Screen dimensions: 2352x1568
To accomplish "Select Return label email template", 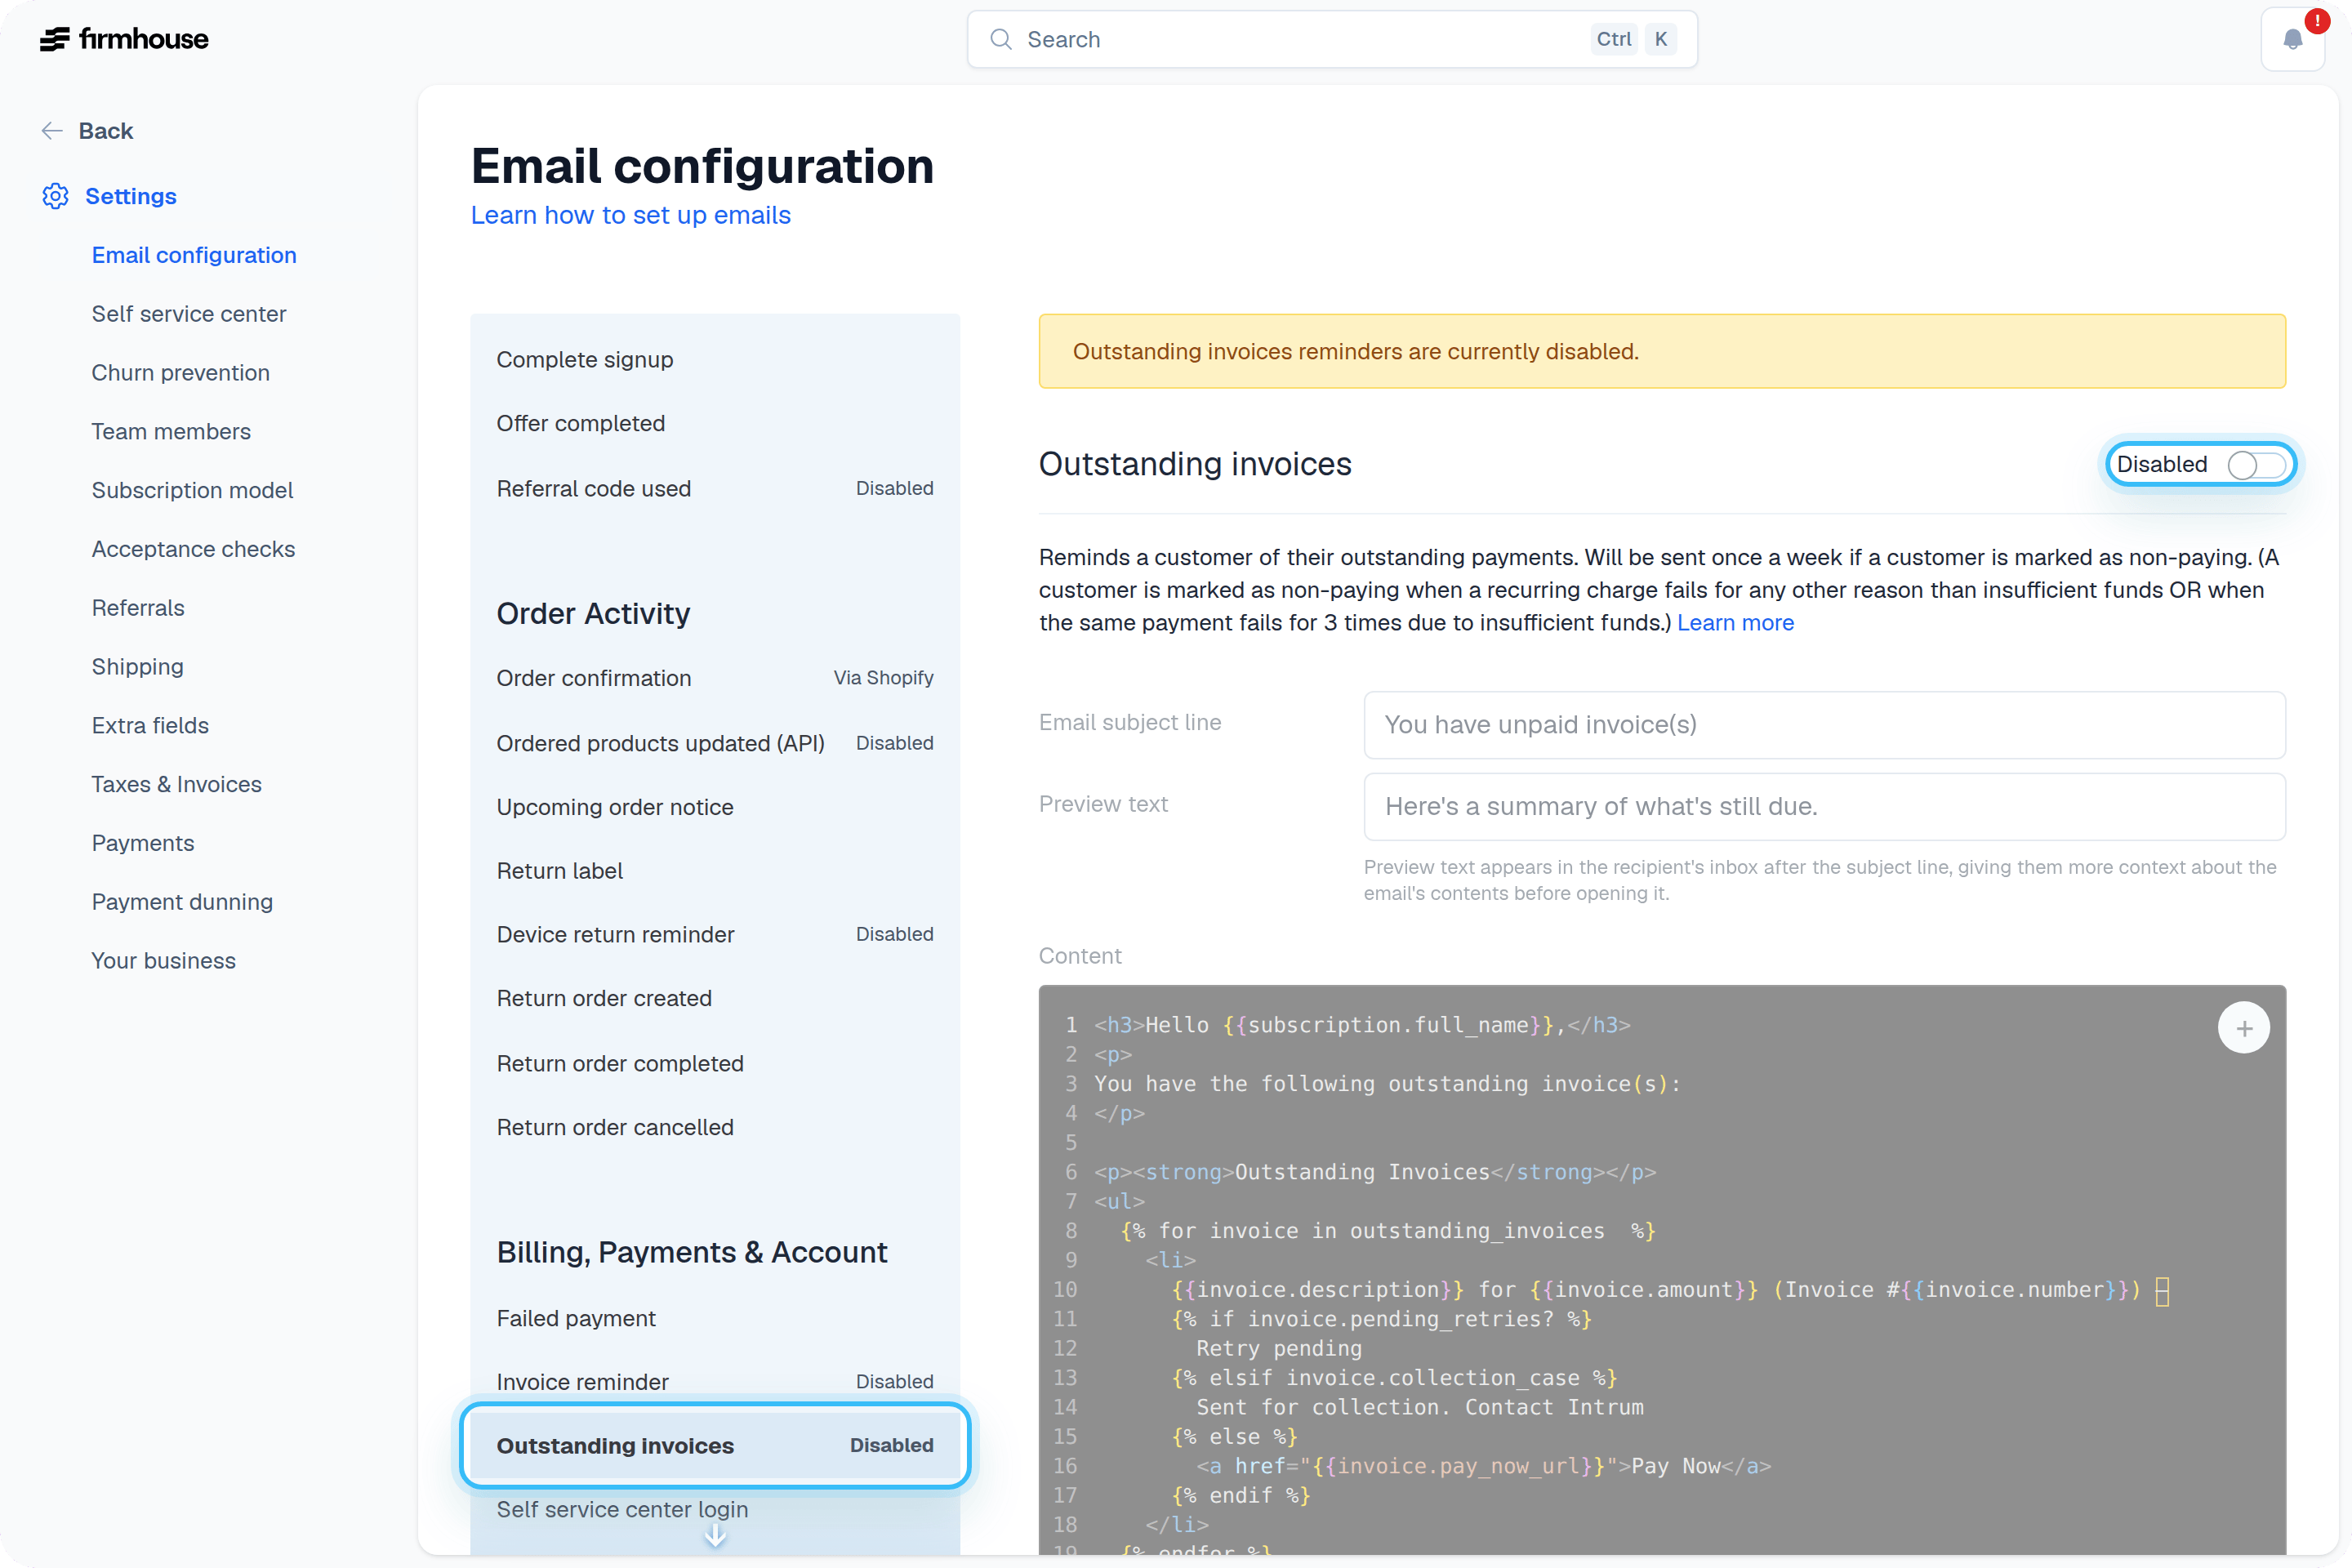I will click(x=715, y=872).
